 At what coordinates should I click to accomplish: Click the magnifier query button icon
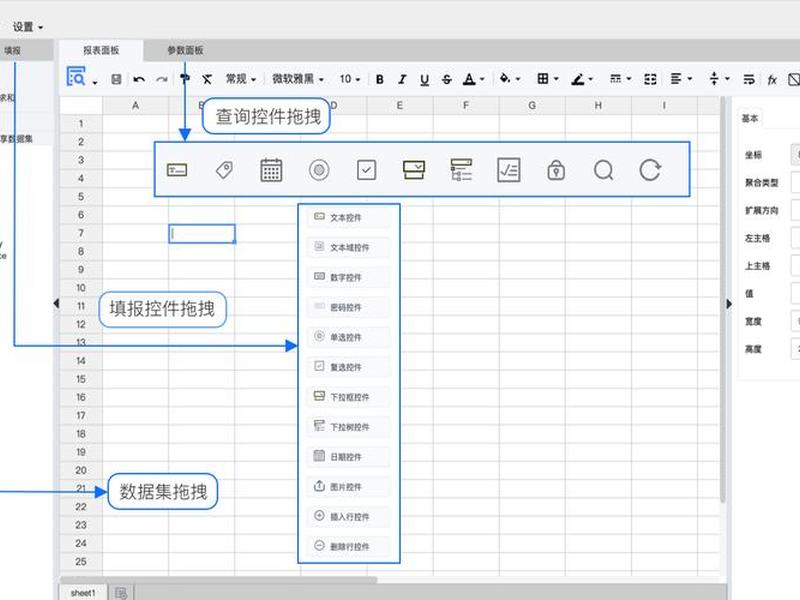coord(603,170)
